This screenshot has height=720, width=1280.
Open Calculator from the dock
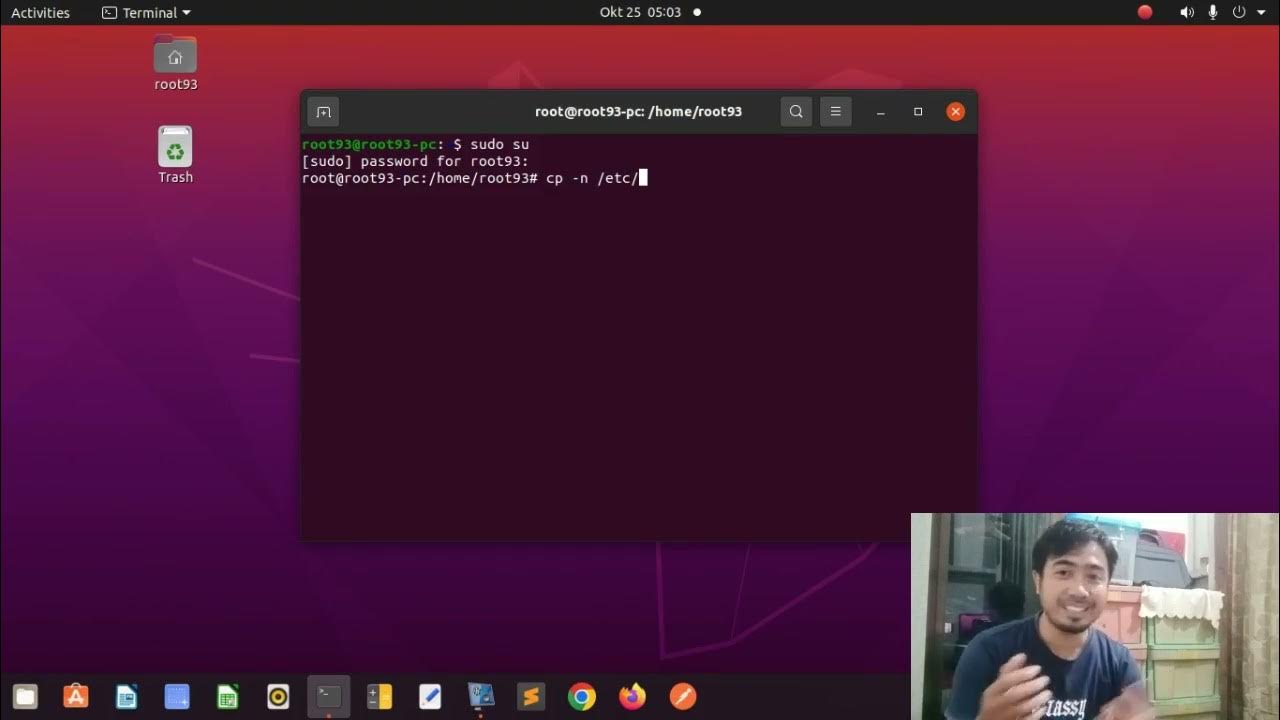[379, 696]
